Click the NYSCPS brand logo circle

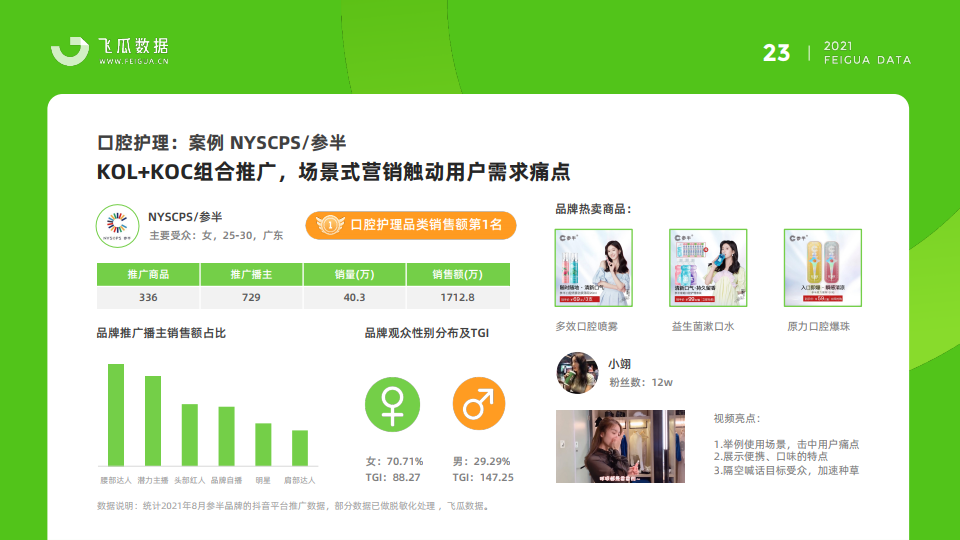point(118,226)
